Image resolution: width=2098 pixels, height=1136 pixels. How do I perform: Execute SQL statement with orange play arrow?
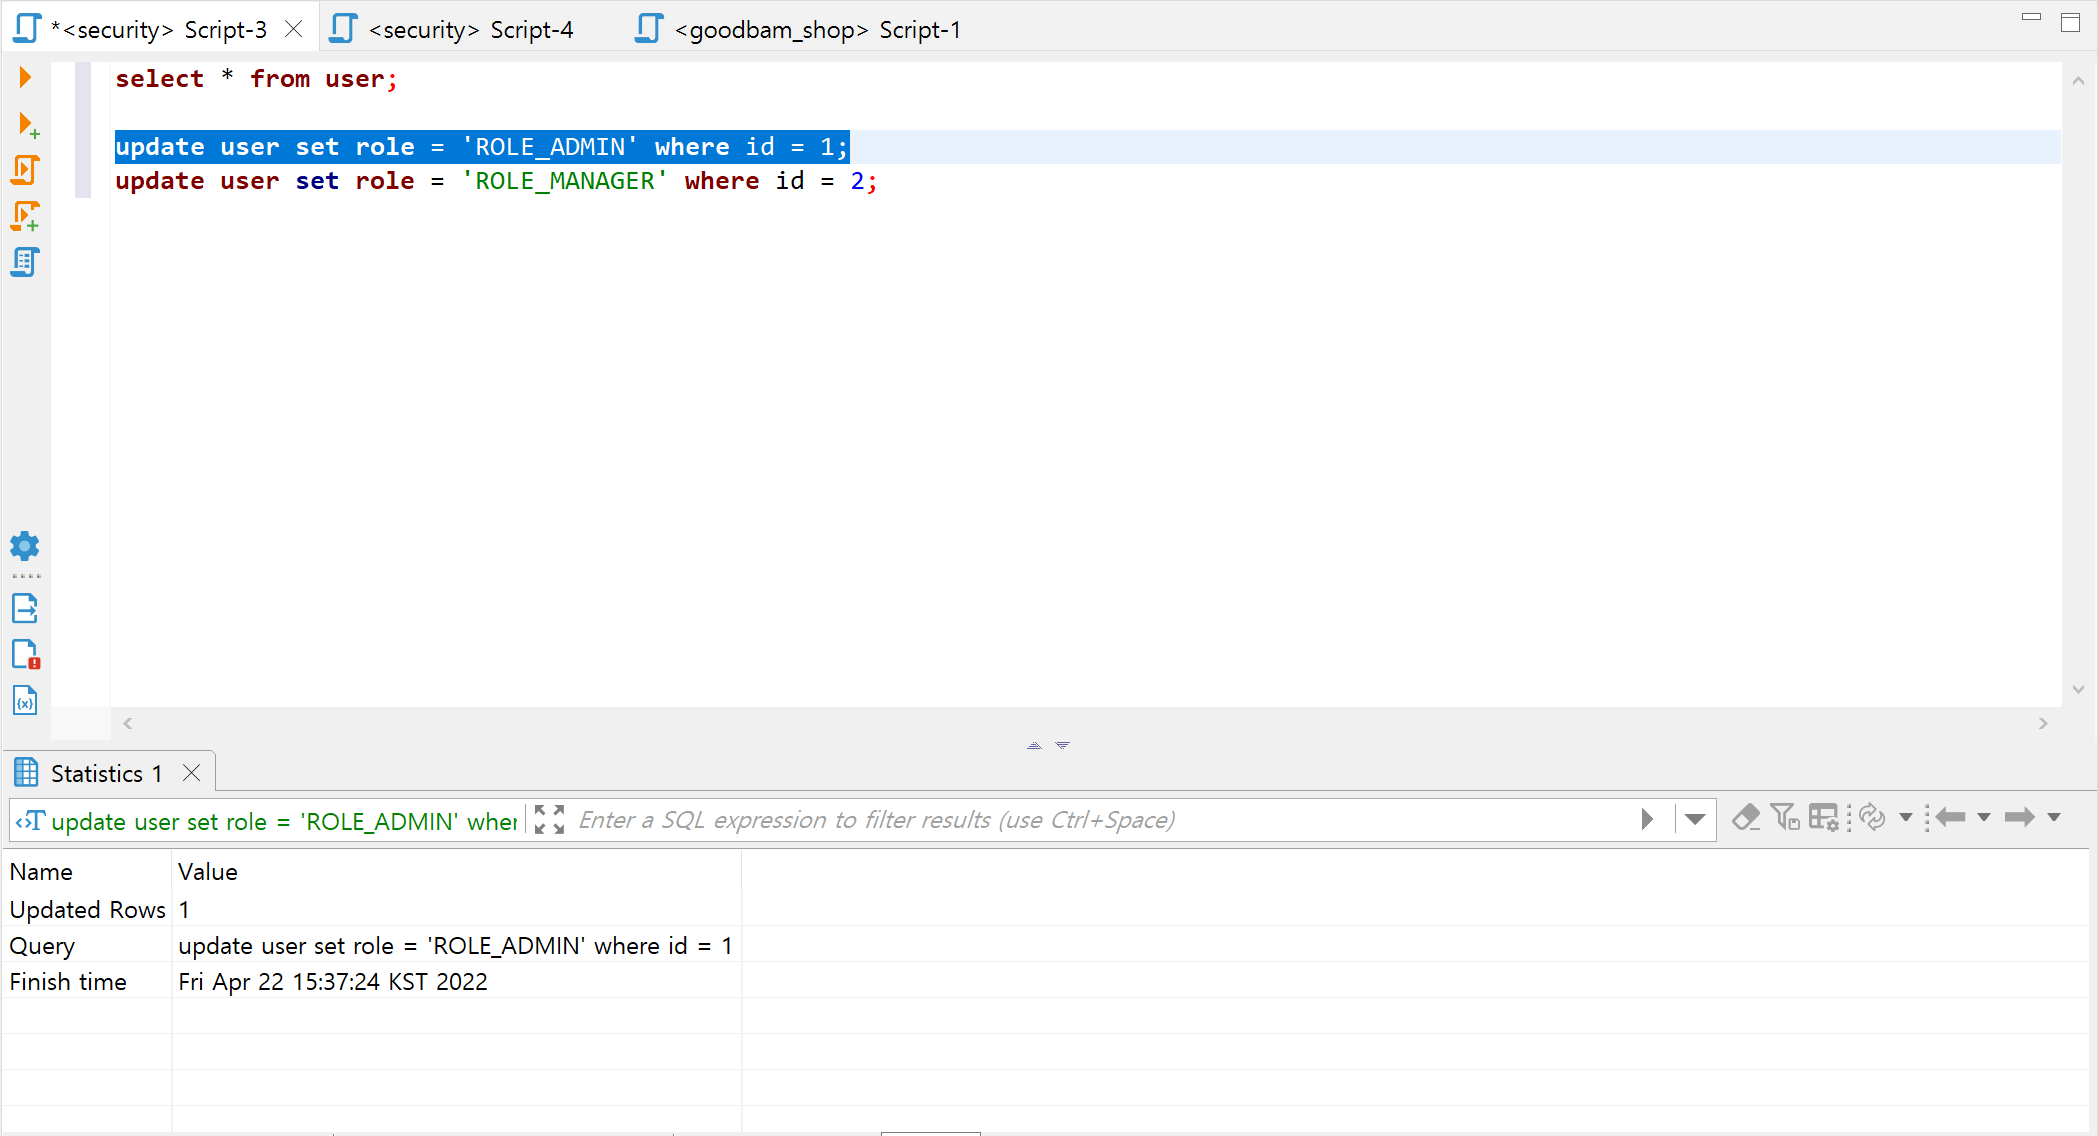(x=25, y=77)
